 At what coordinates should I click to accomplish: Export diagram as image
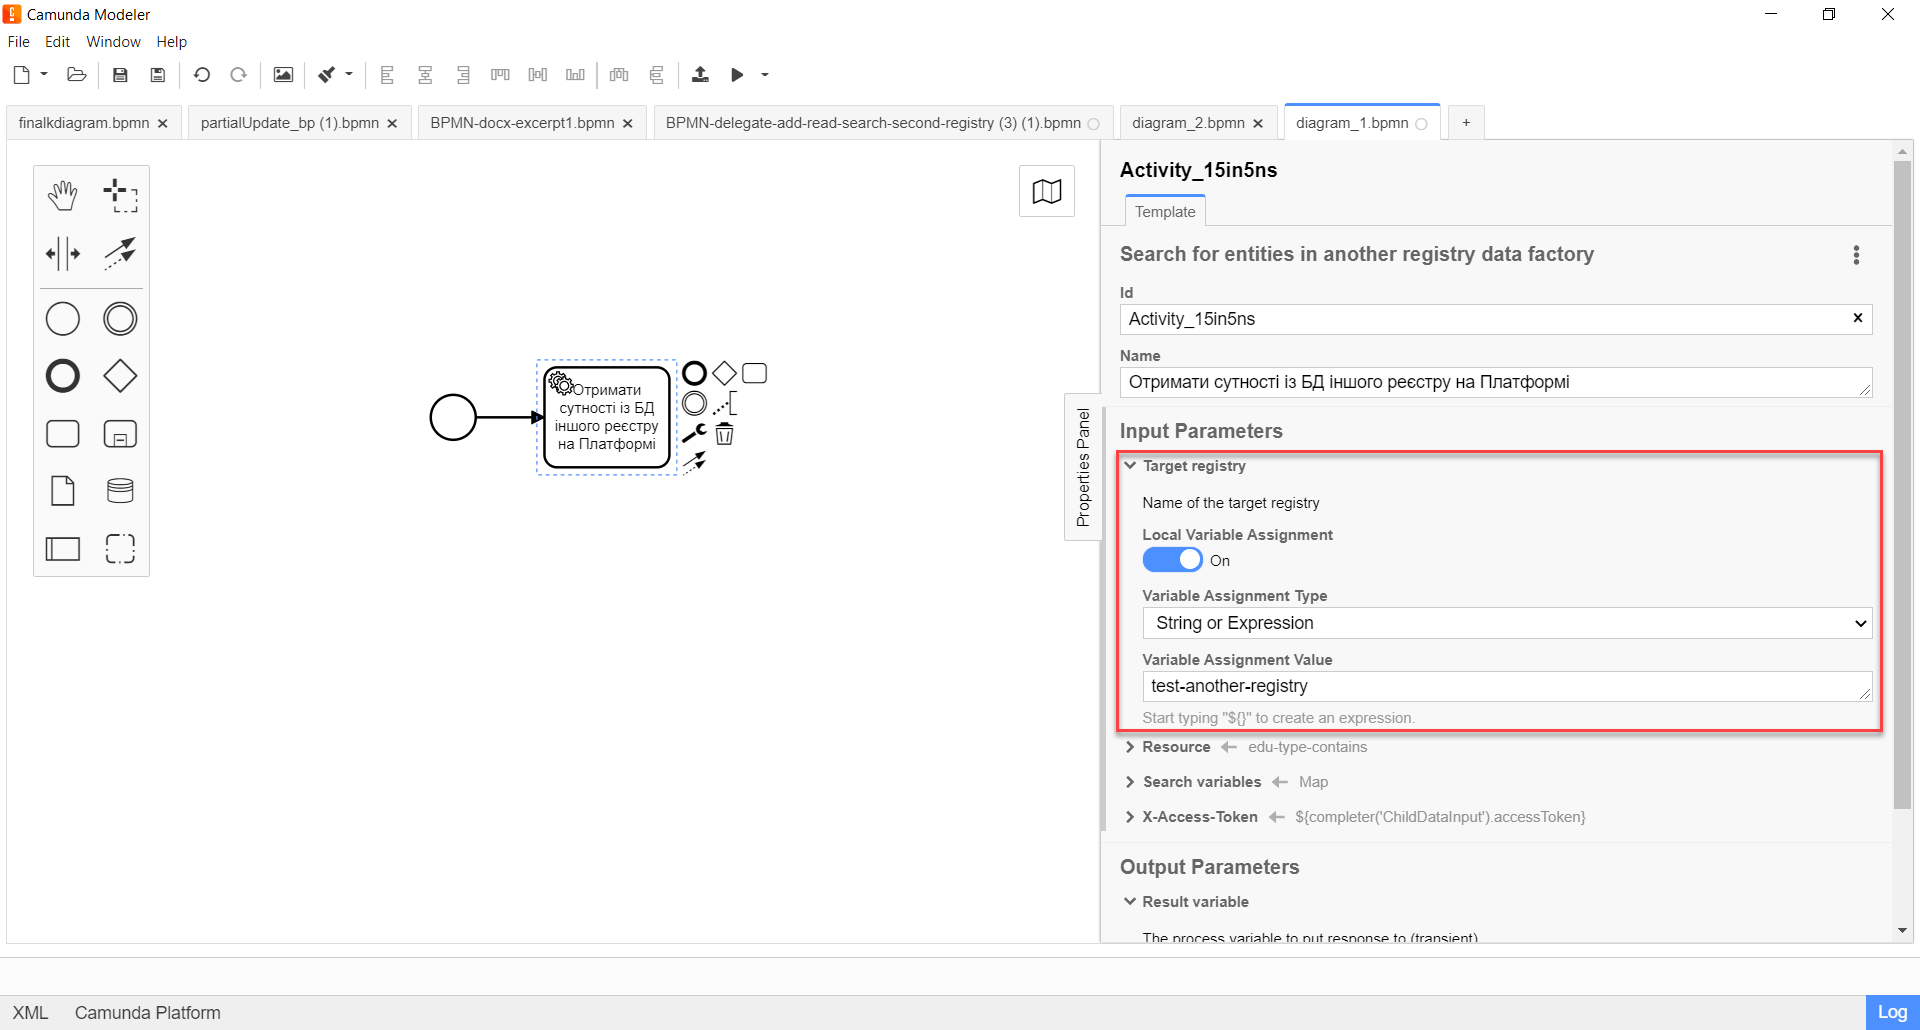284,75
